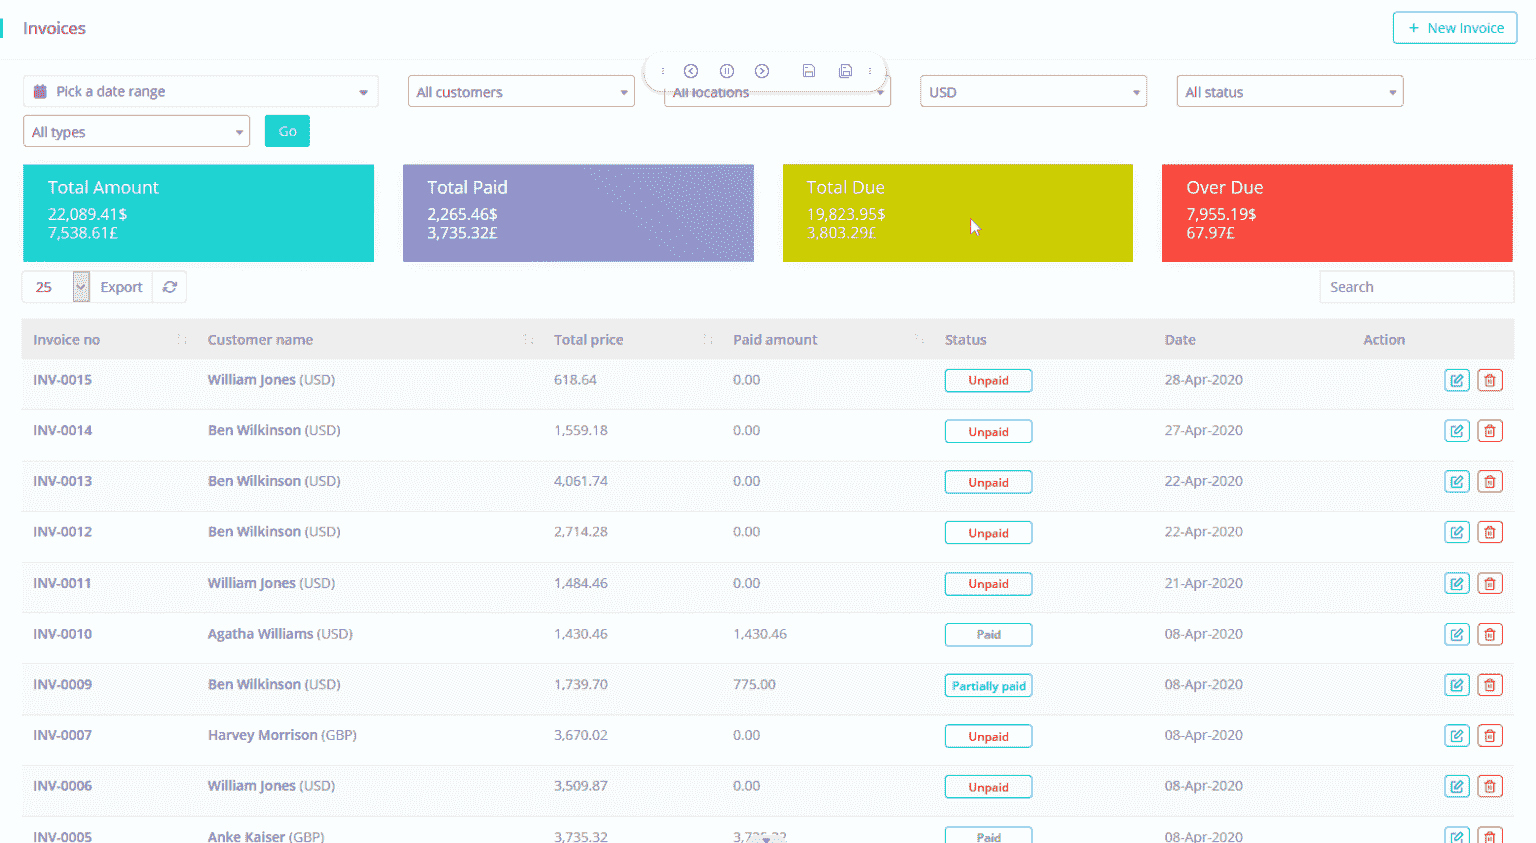Image resolution: width=1536 pixels, height=843 pixels.
Task: Open the All status filter
Action: pyautogui.click(x=1289, y=92)
